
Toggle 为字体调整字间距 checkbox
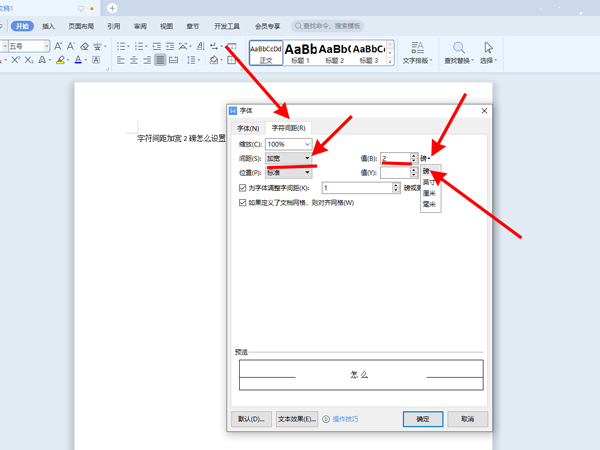(x=243, y=188)
